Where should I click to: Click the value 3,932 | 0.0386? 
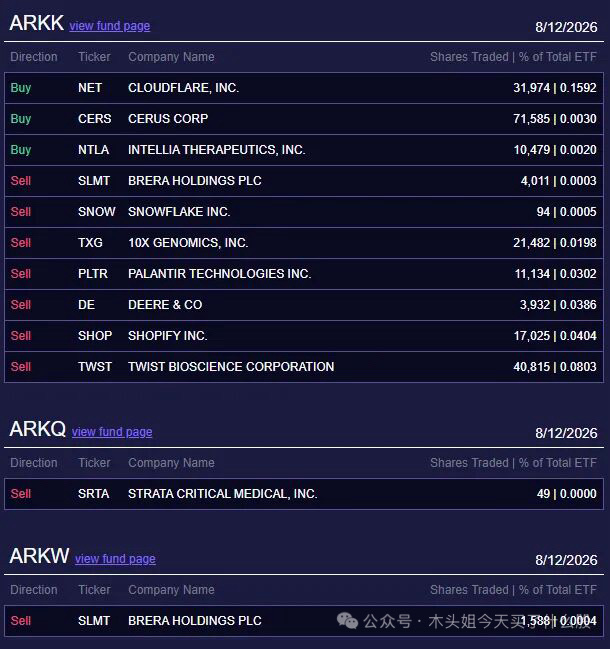coord(558,305)
